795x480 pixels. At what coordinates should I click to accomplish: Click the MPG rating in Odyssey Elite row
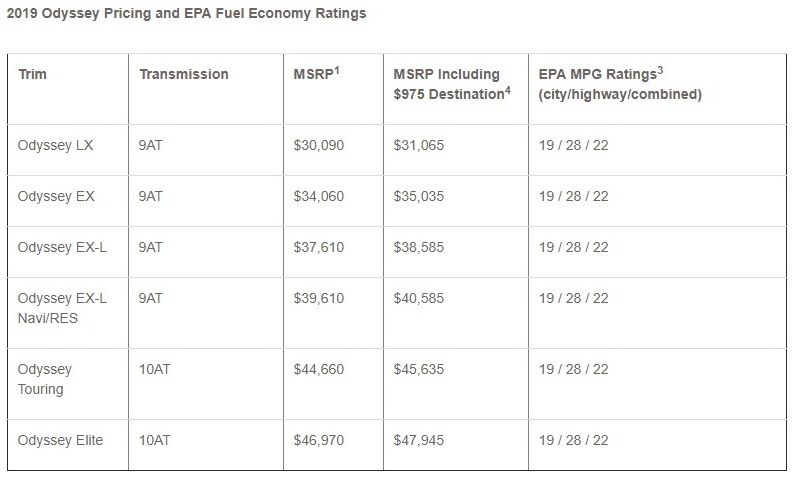pyautogui.click(x=573, y=440)
